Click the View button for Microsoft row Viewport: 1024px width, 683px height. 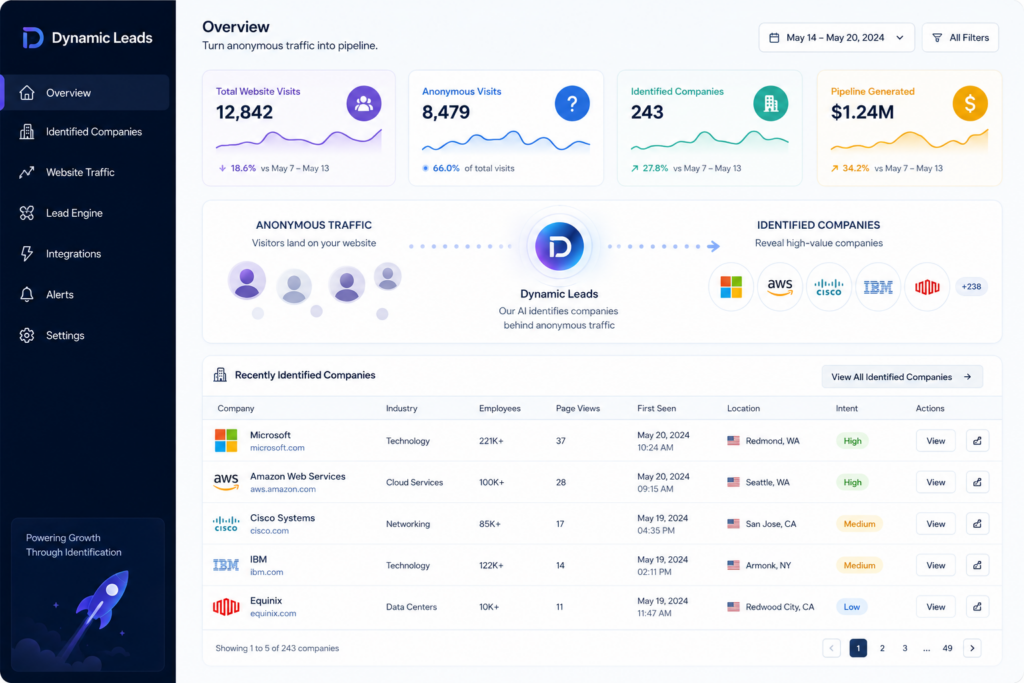(935, 441)
